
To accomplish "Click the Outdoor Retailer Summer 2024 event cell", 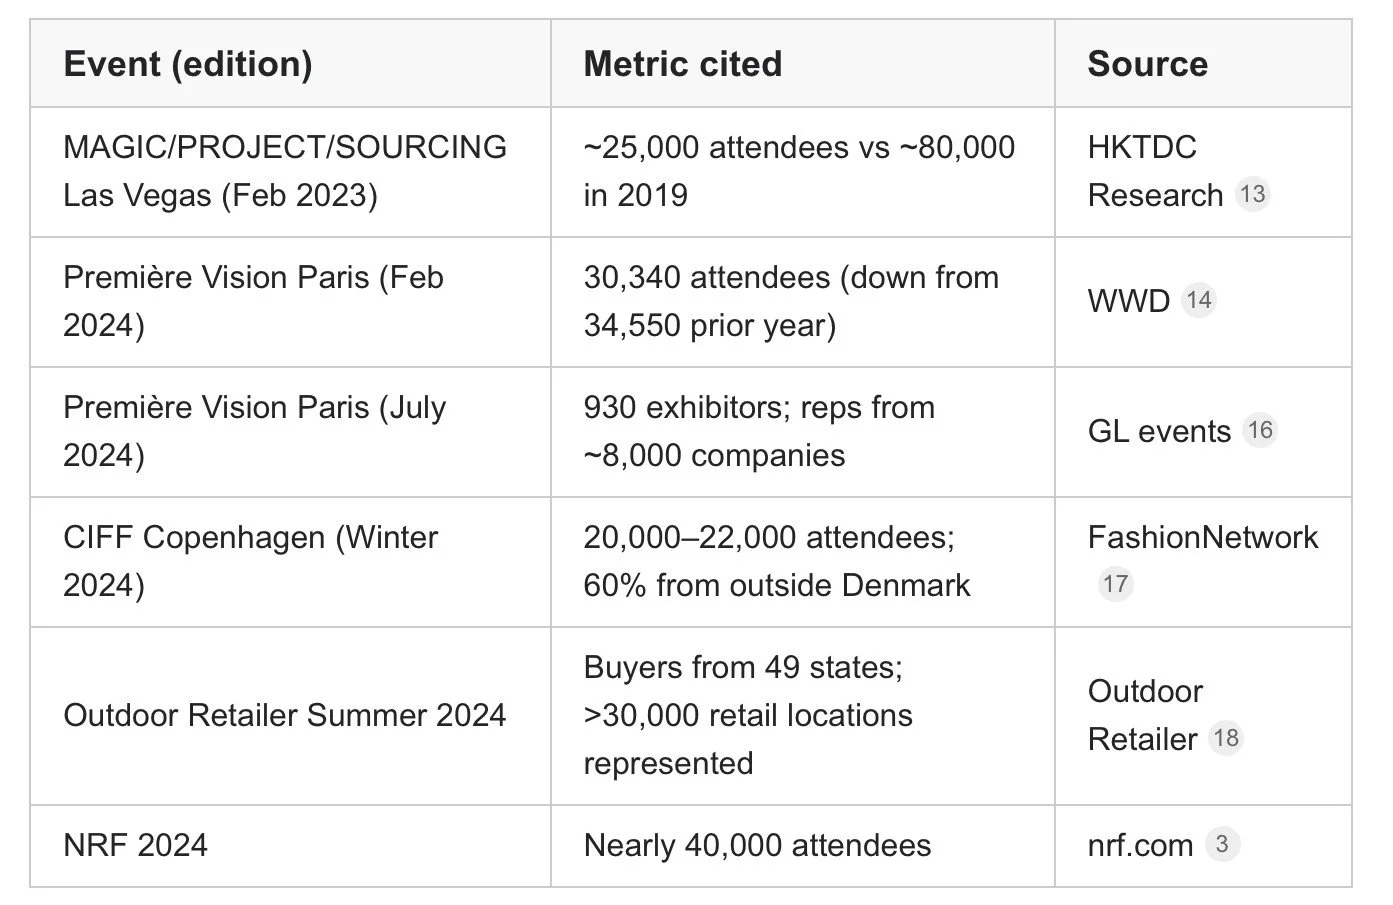I will (290, 716).
